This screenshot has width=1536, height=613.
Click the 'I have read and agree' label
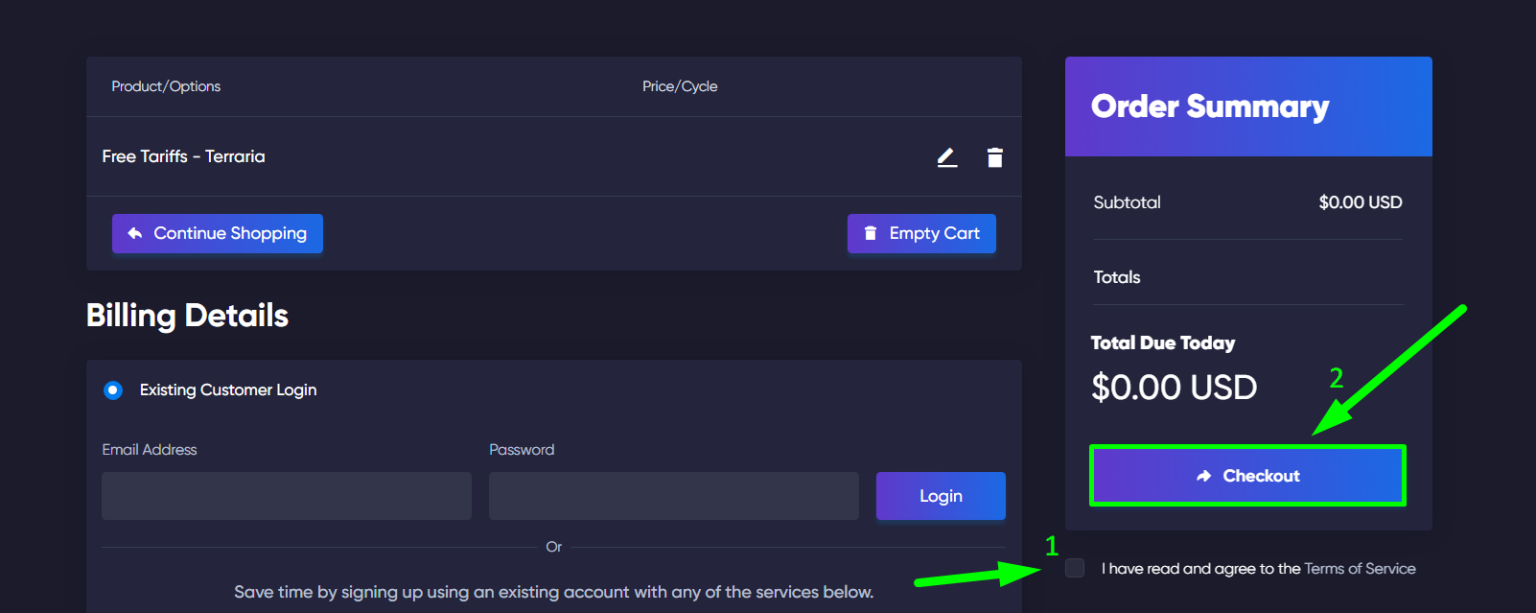[x=1200, y=569]
